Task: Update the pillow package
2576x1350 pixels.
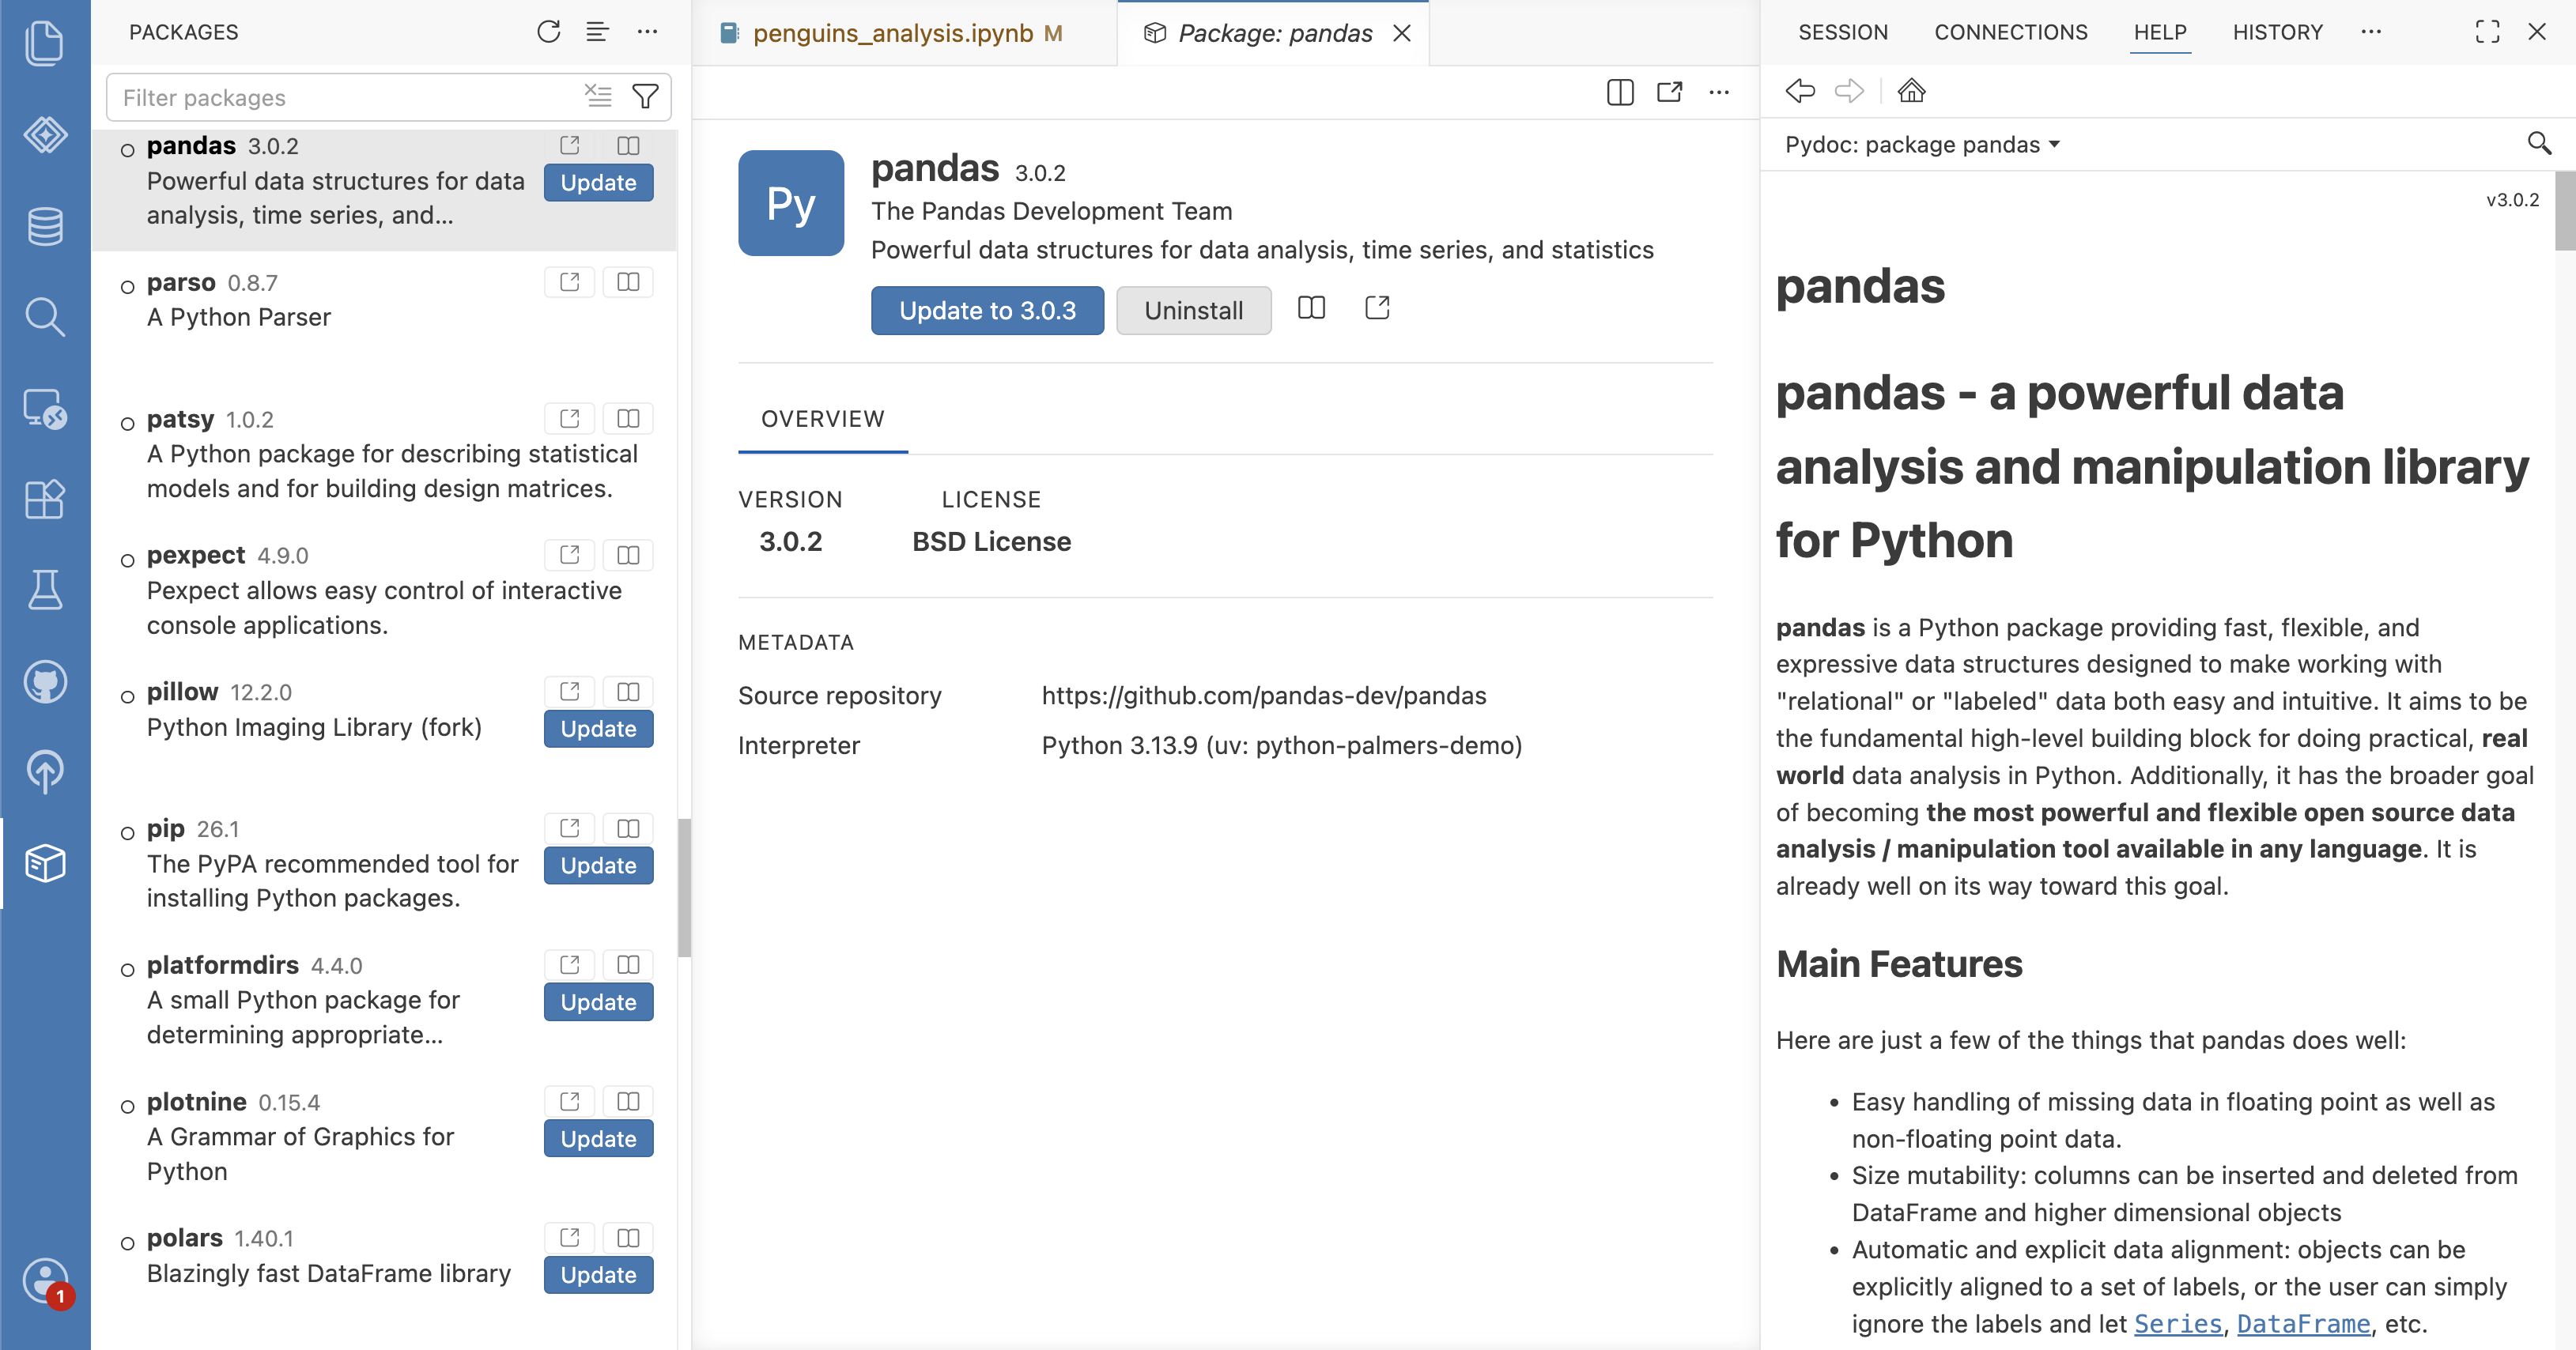Action: 598,729
